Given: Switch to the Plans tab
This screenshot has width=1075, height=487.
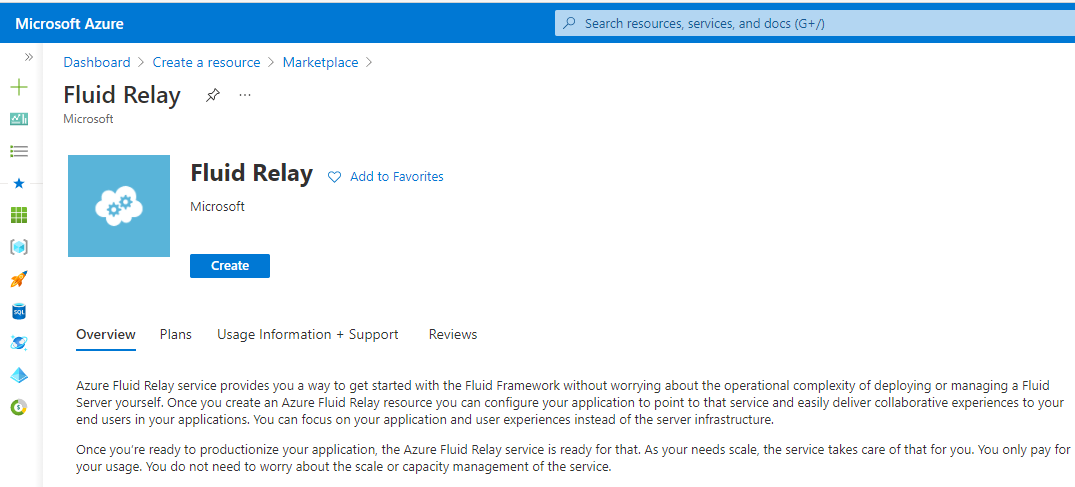Looking at the screenshot, I should 176,335.
